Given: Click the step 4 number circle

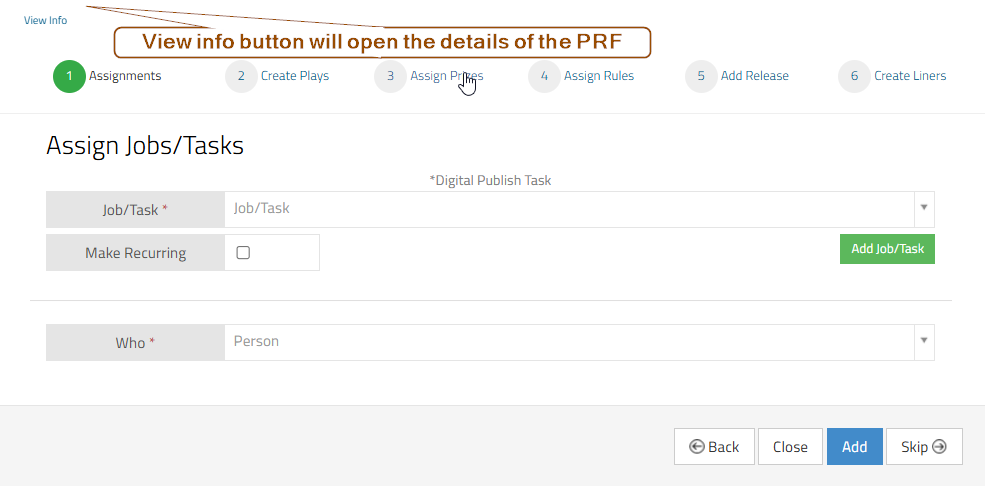Looking at the screenshot, I should tap(544, 76).
